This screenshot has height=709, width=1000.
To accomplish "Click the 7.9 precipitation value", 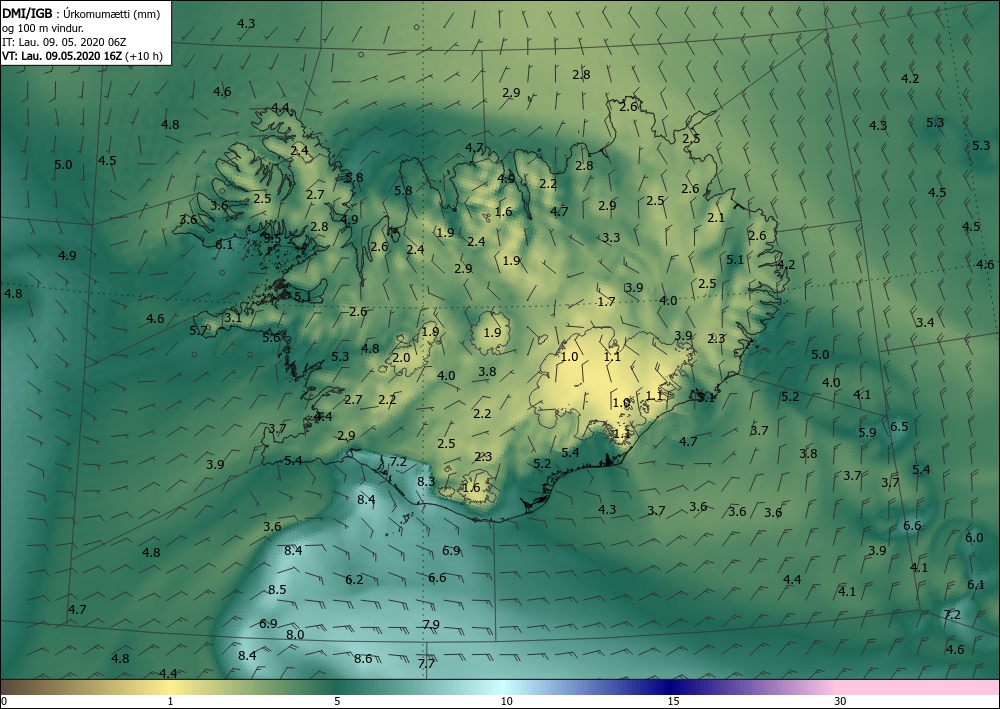I will pyautogui.click(x=431, y=624).
